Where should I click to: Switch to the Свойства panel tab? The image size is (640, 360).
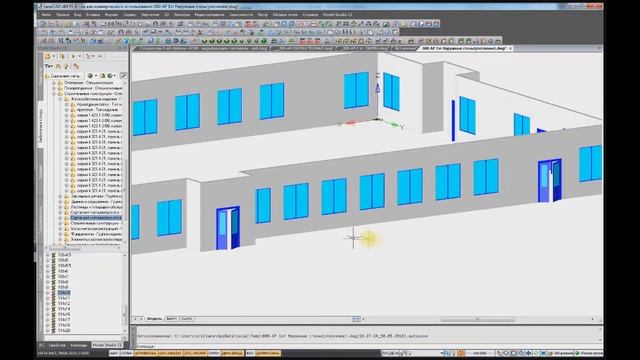point(57,345)
